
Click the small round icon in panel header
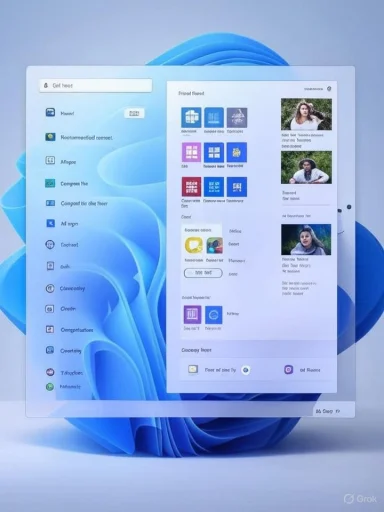click(329, 89)
